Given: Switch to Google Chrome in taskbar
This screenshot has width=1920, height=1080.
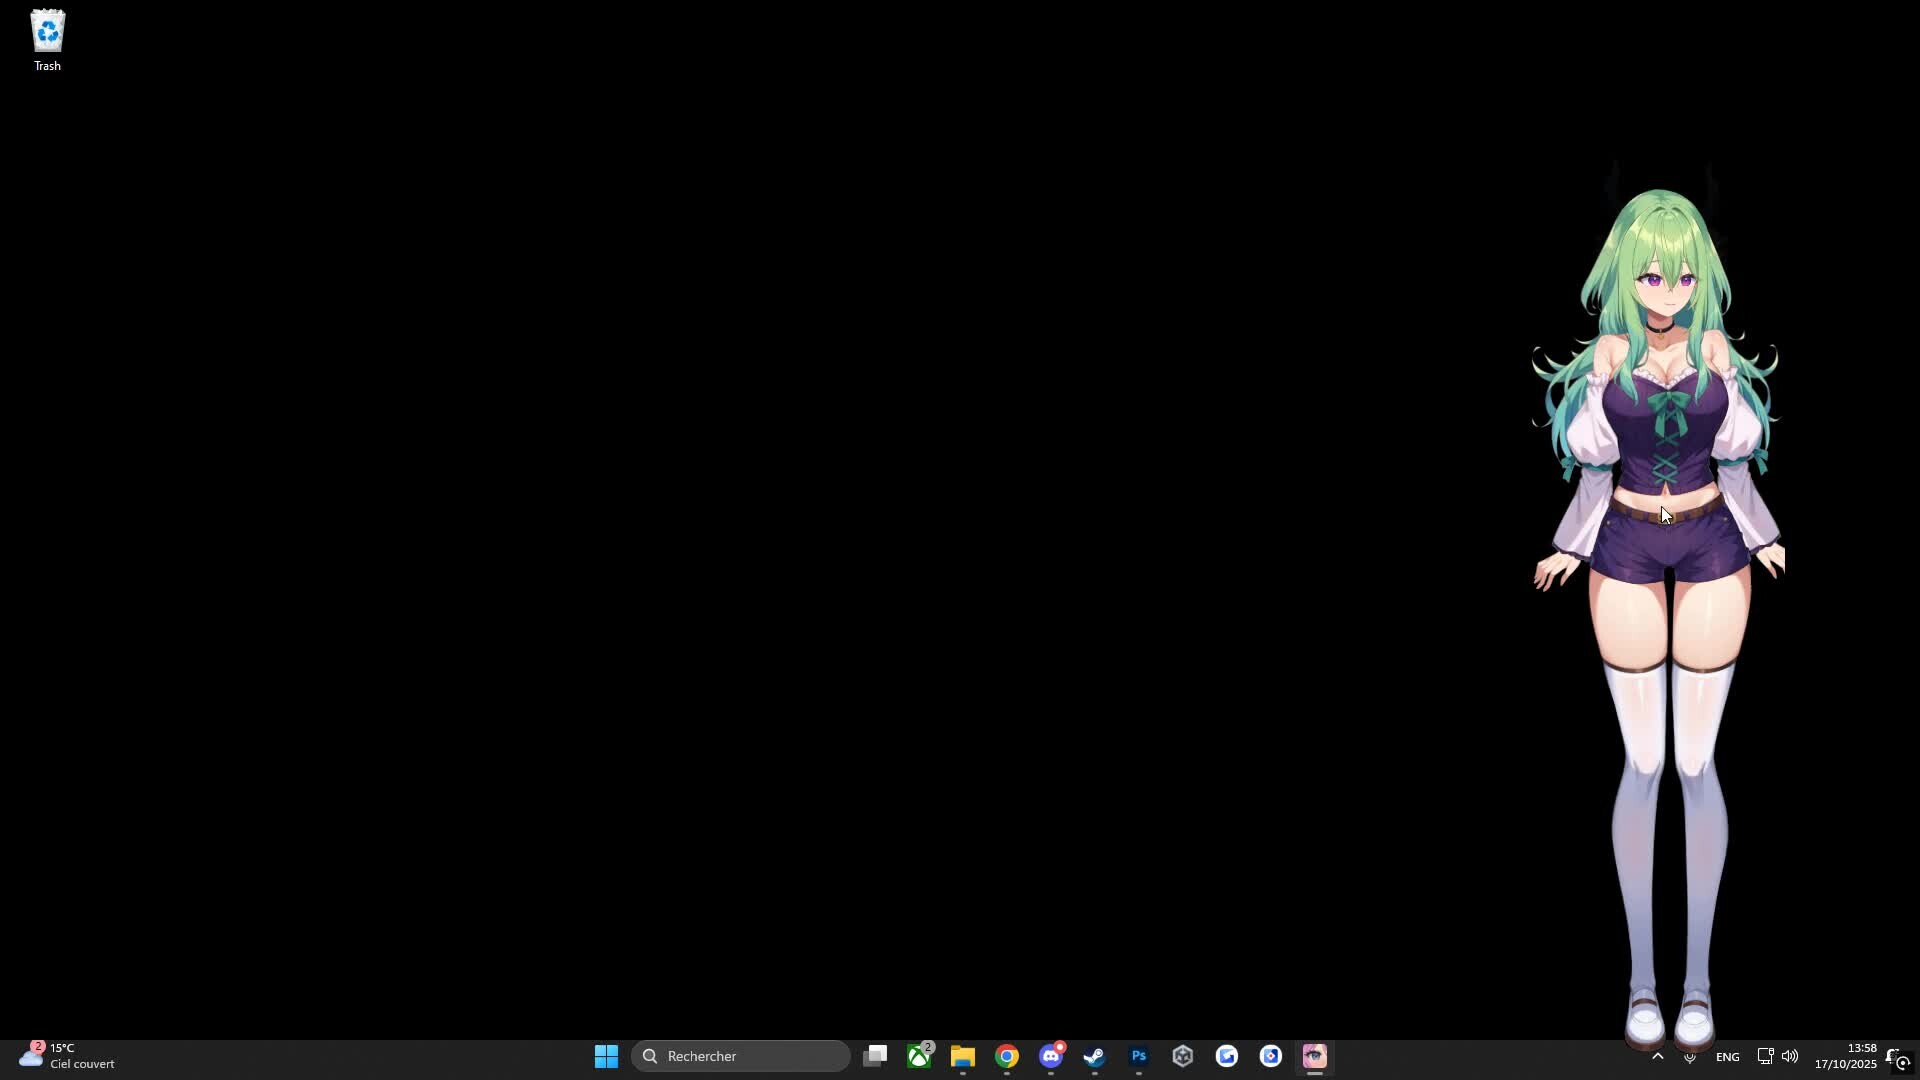Looking at the screenshot, I should 1007,1056.
